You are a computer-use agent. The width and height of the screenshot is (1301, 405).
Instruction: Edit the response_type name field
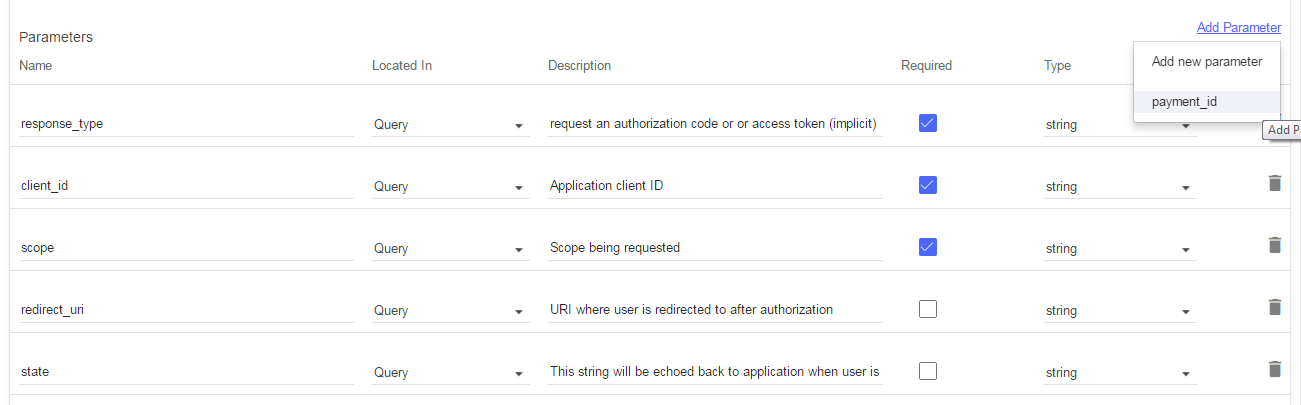point(187,124)
